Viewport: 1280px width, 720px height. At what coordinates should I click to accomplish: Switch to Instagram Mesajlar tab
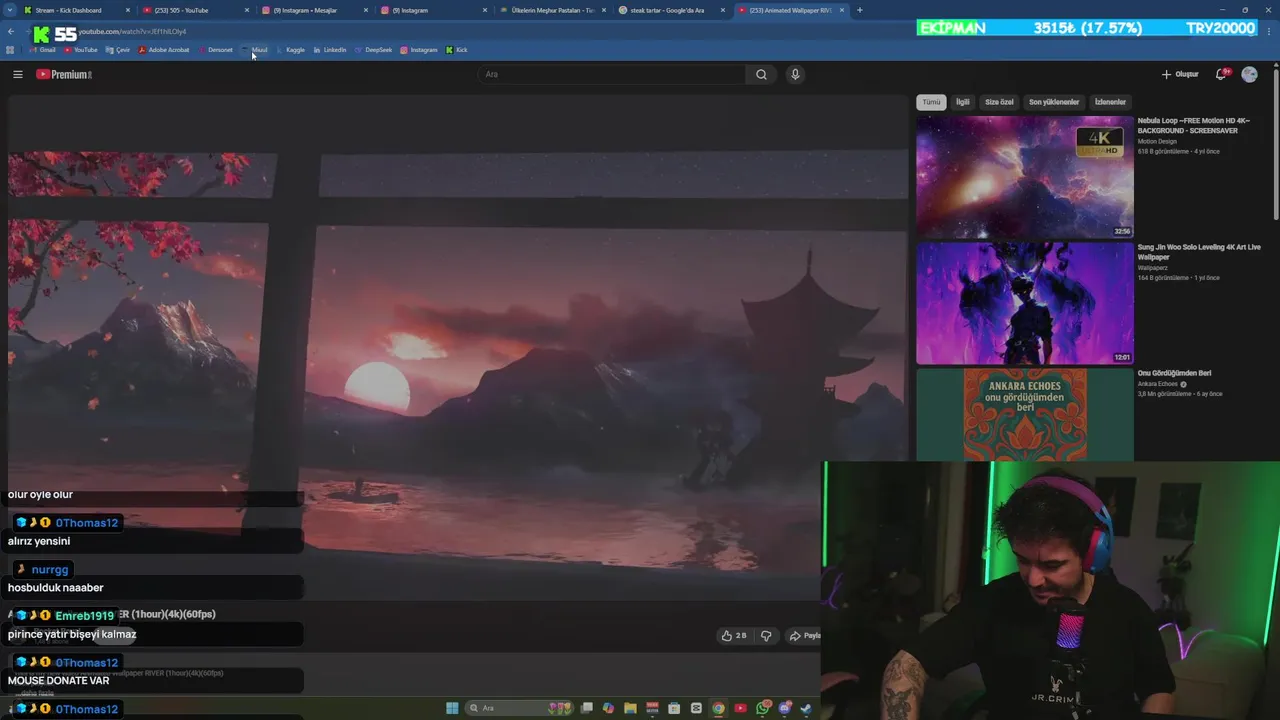click(313, 10)
